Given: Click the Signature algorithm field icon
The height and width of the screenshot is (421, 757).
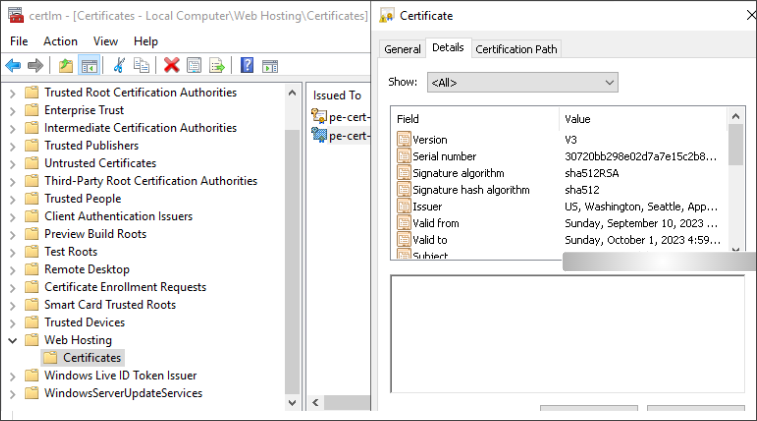Looking at the screenshot, I should click(404, 172).
